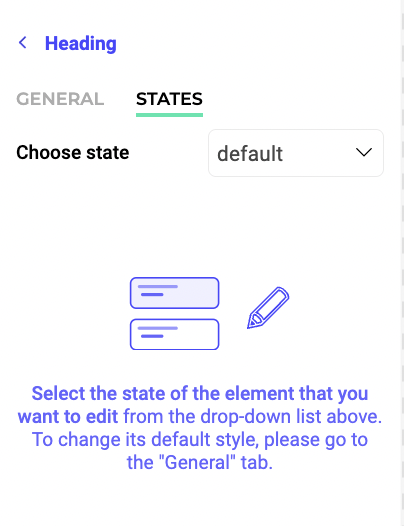This screenshot has width=404, height=526.
Task: Click the back chevron arrow beside Heading
Action: coord(23,43)
